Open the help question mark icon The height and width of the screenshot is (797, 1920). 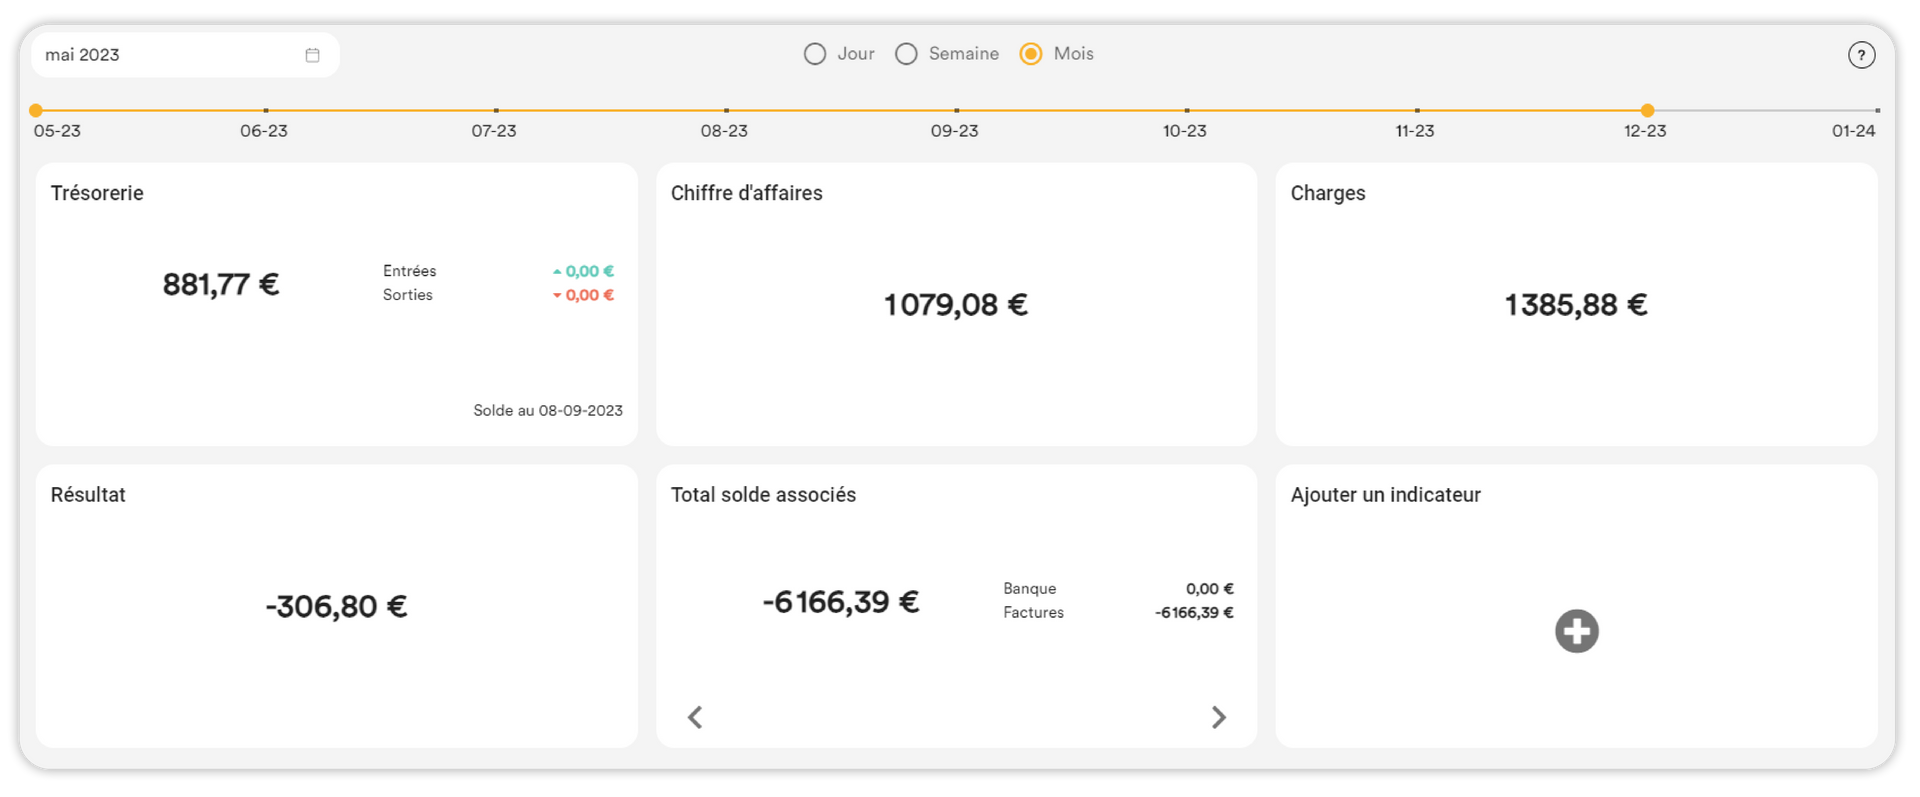click(x=1860, y=55)
